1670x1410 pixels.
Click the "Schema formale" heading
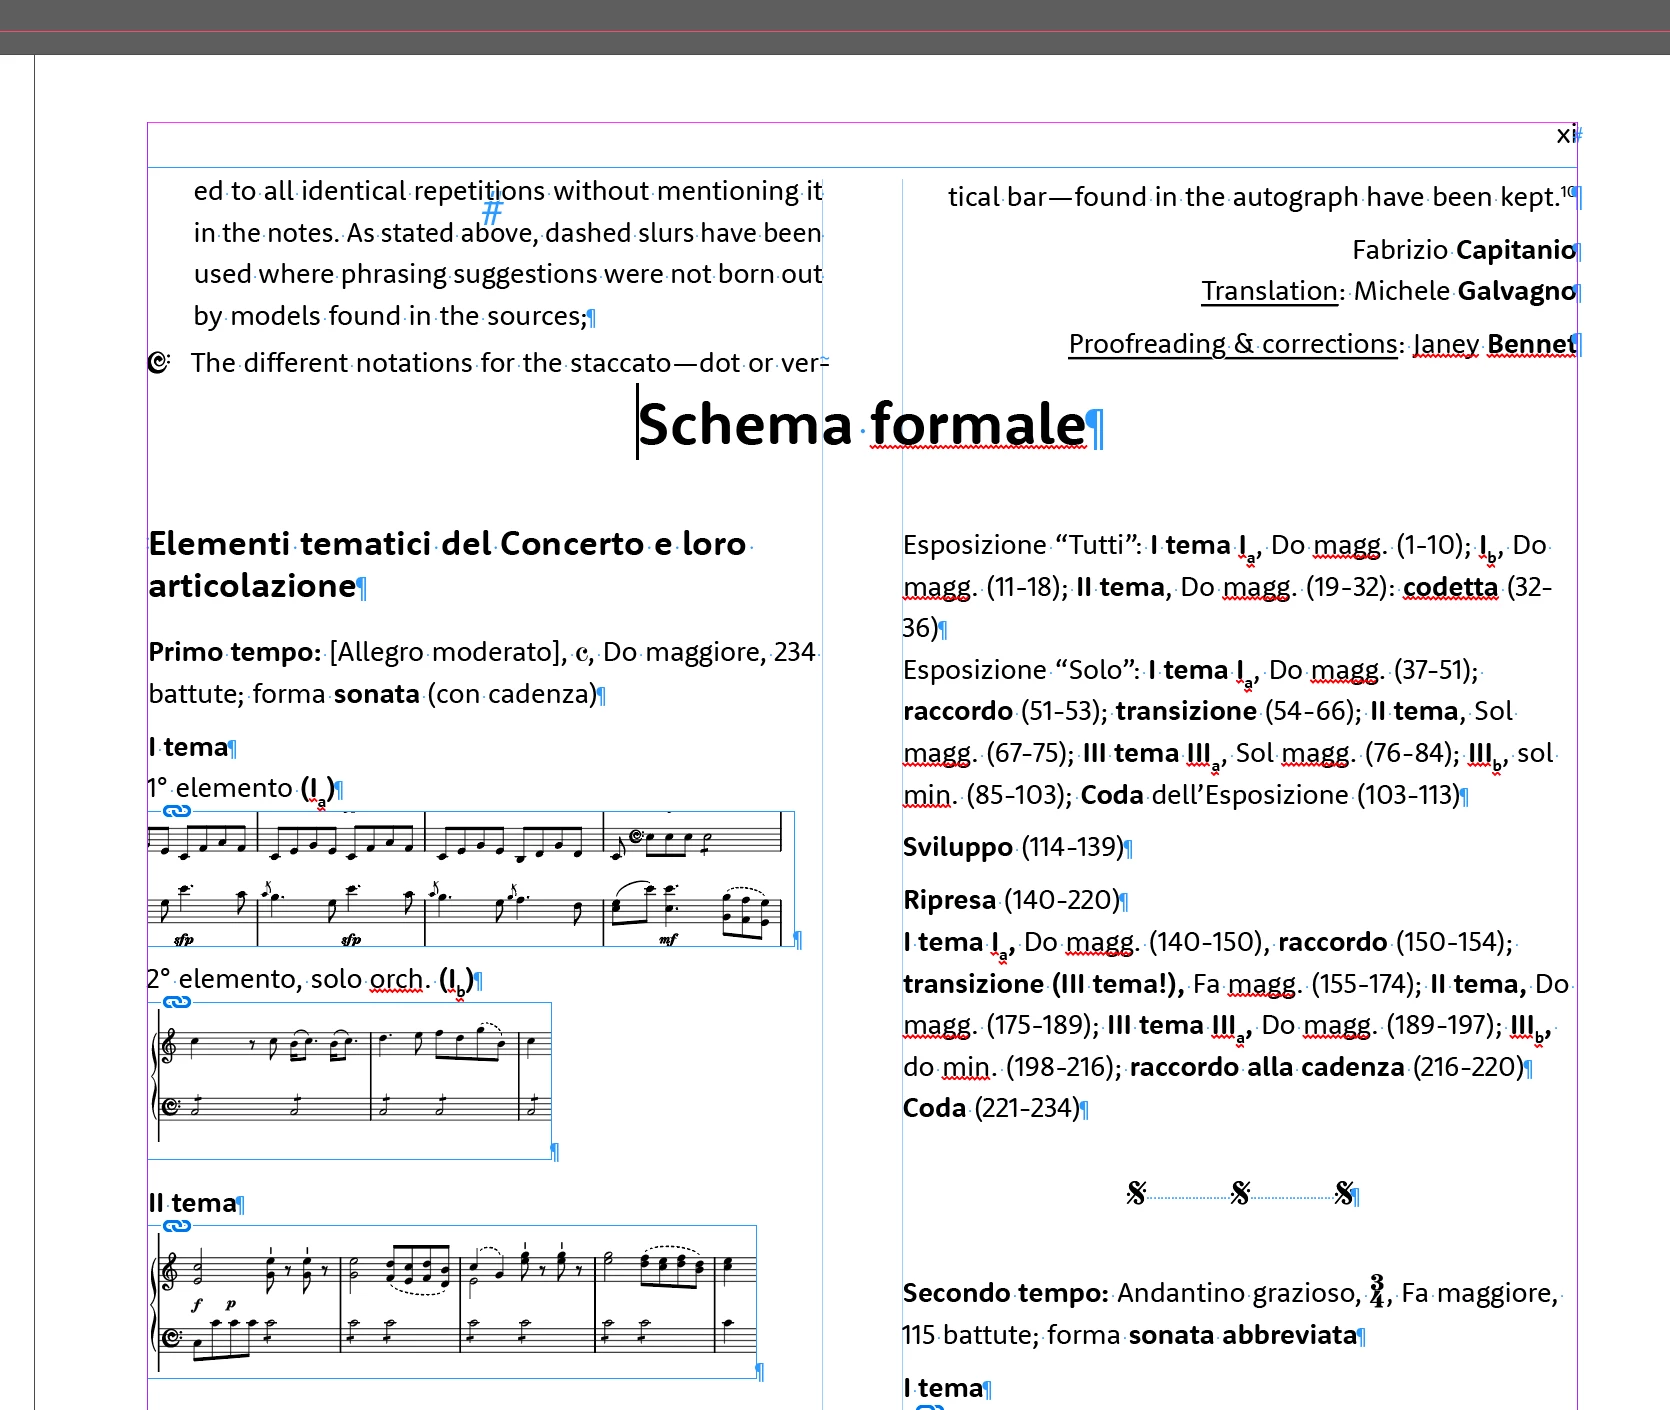point(862,424)
